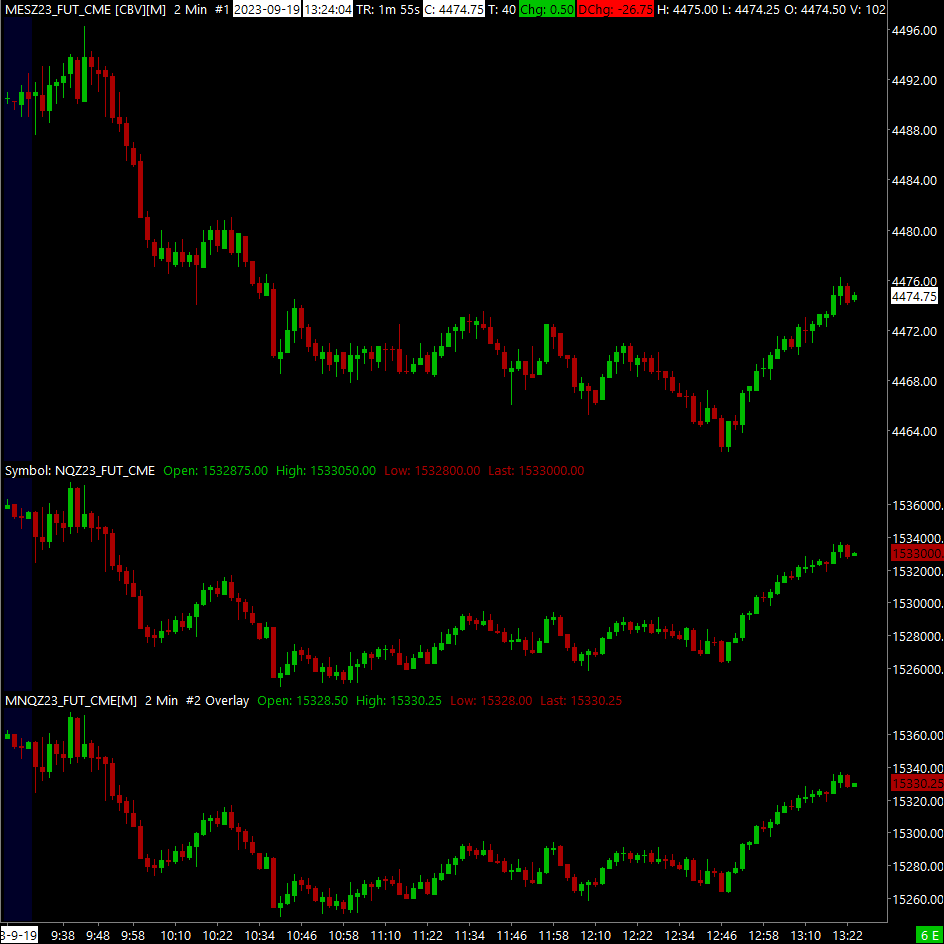Image resolution: width=944 pixels, height=944 pixels.
Task: Select the red 15330.25 last price tag
Action: click(x=916, y=783)
